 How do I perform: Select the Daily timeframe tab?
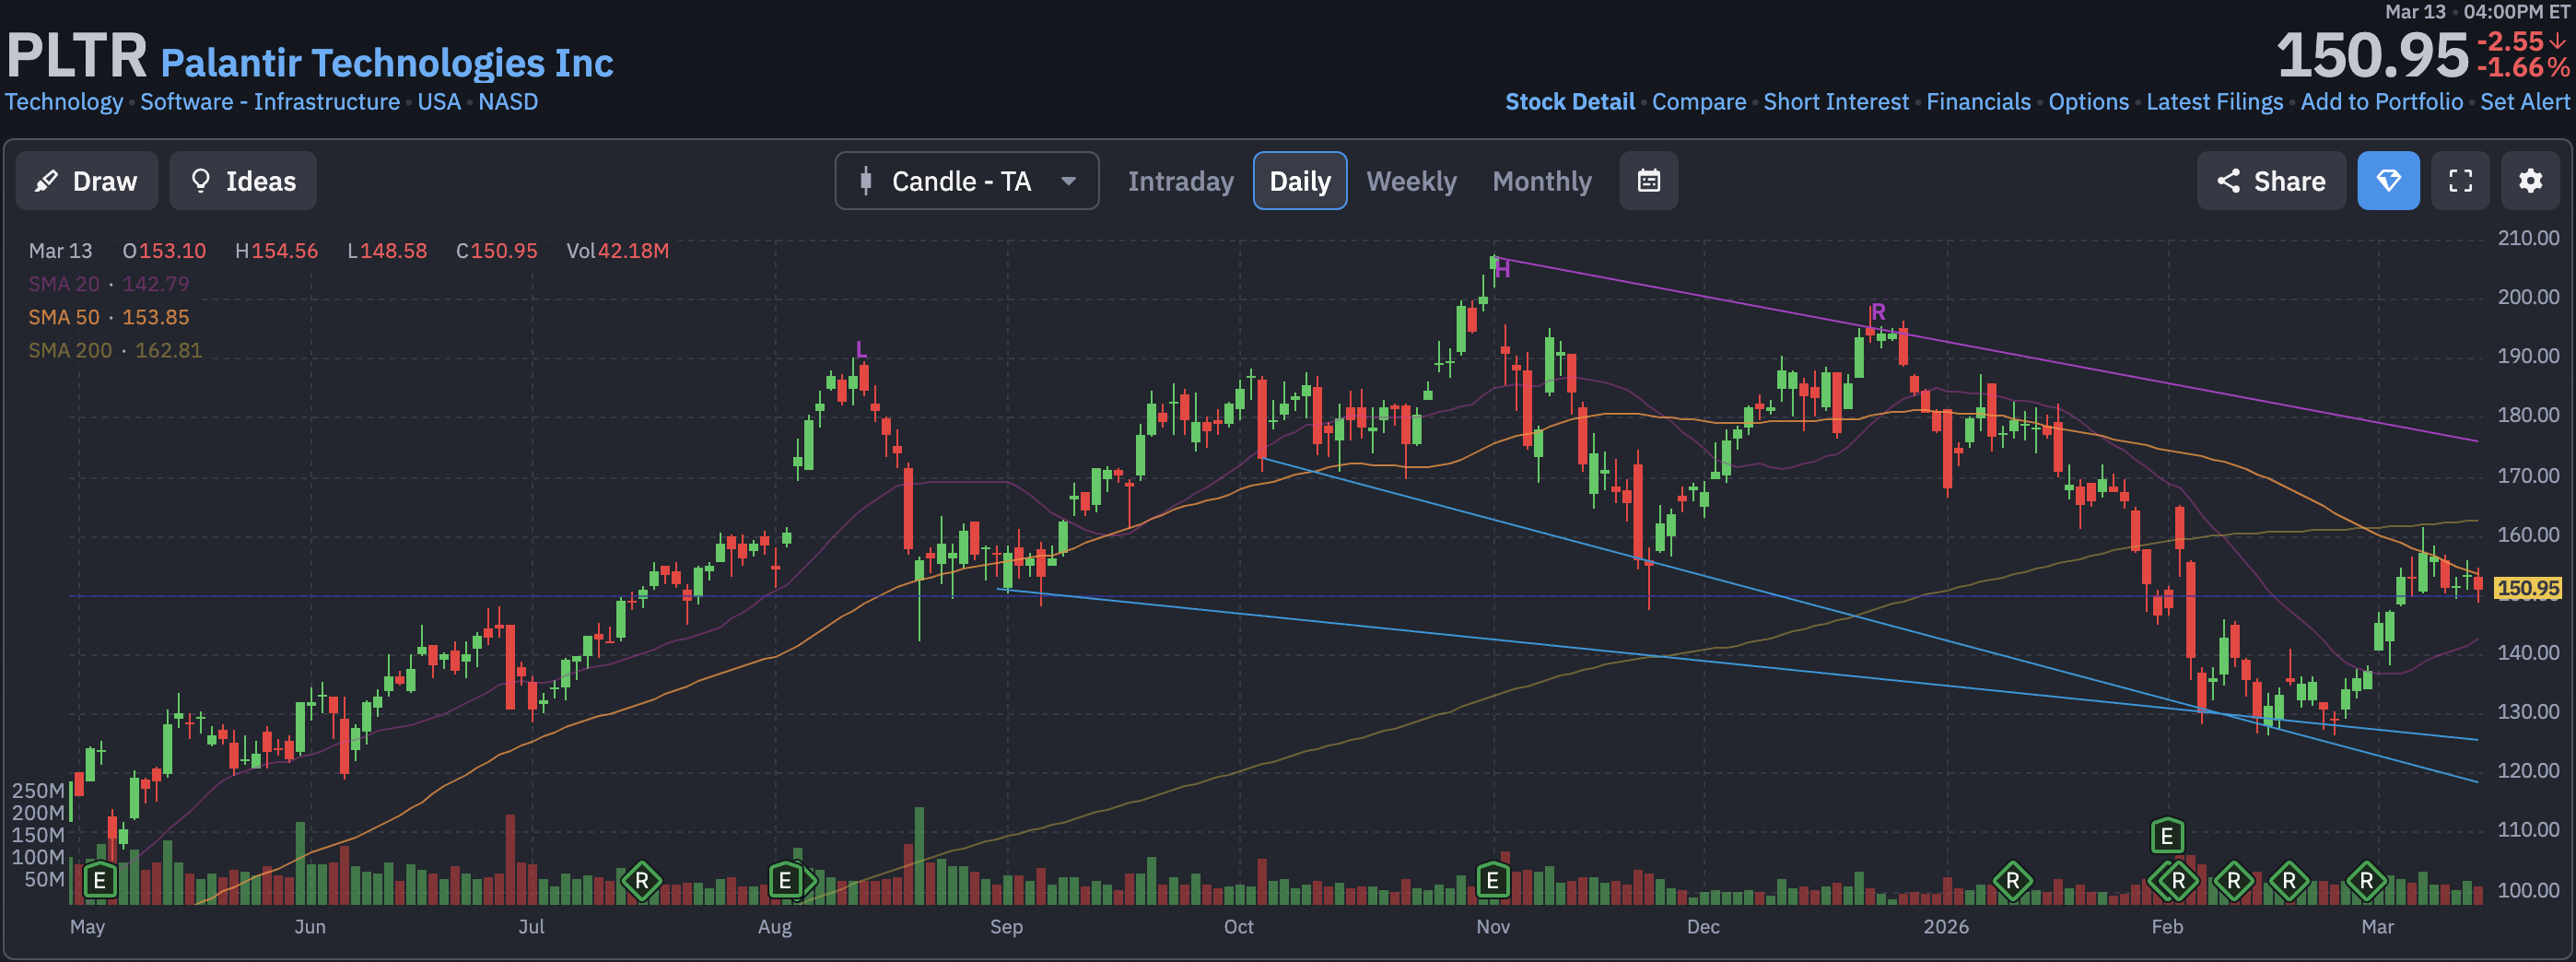pos(1300,181)
